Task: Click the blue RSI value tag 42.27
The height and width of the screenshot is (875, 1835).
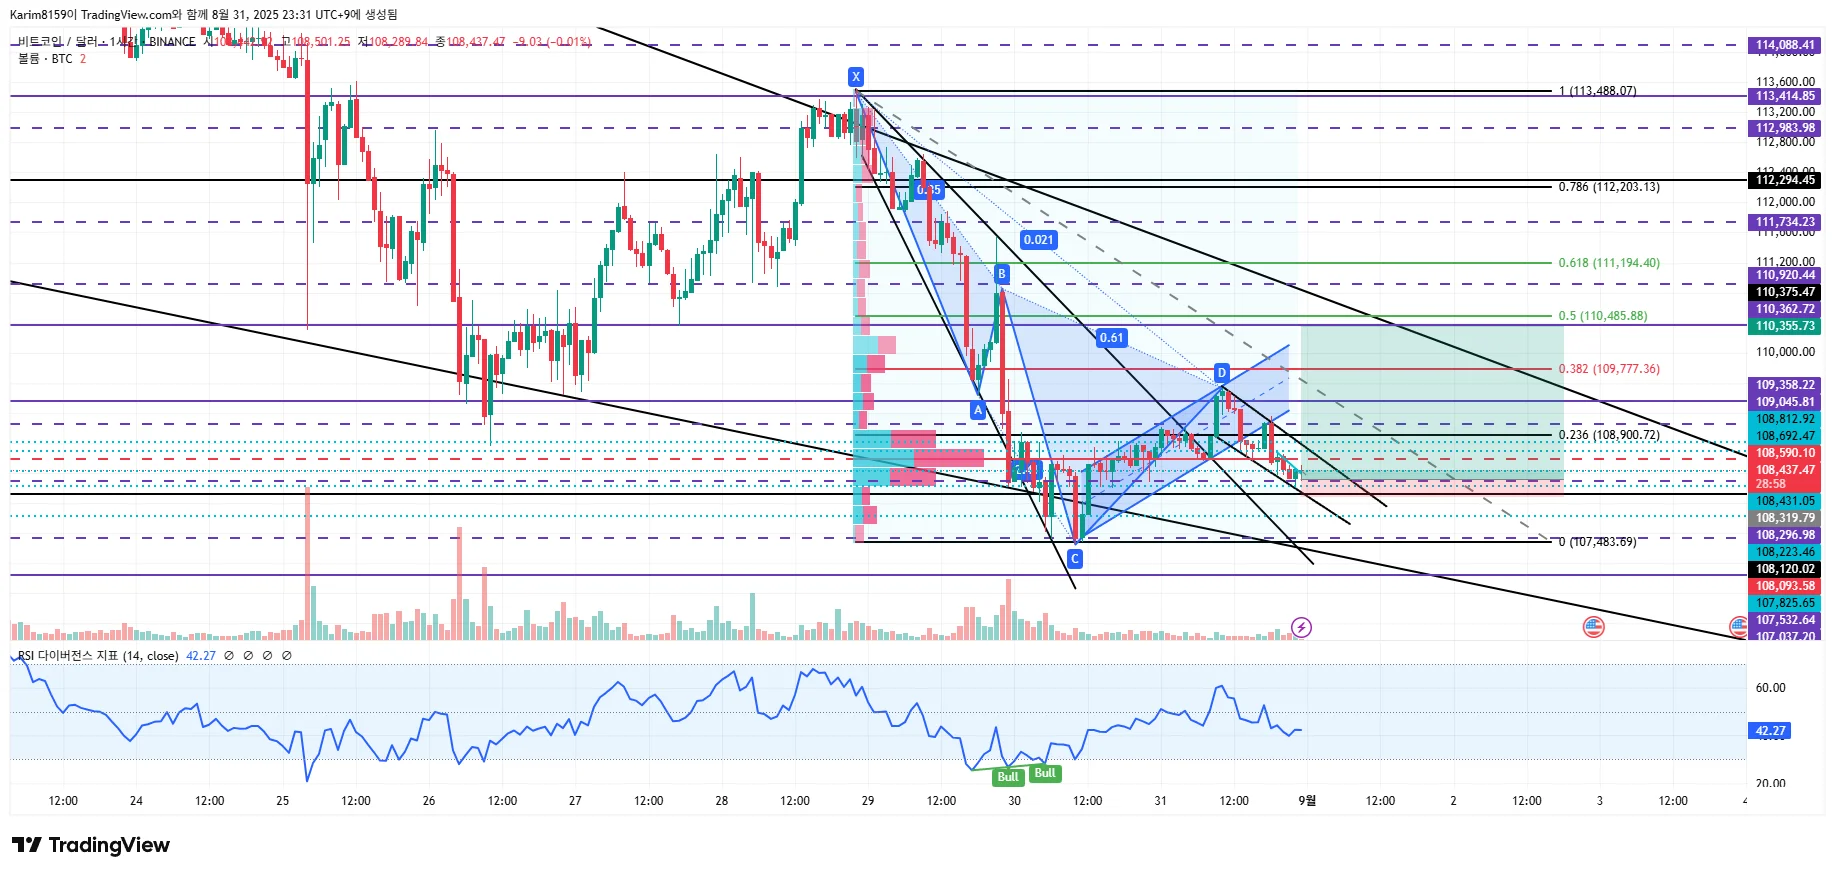Action: tap(1770, 731)
